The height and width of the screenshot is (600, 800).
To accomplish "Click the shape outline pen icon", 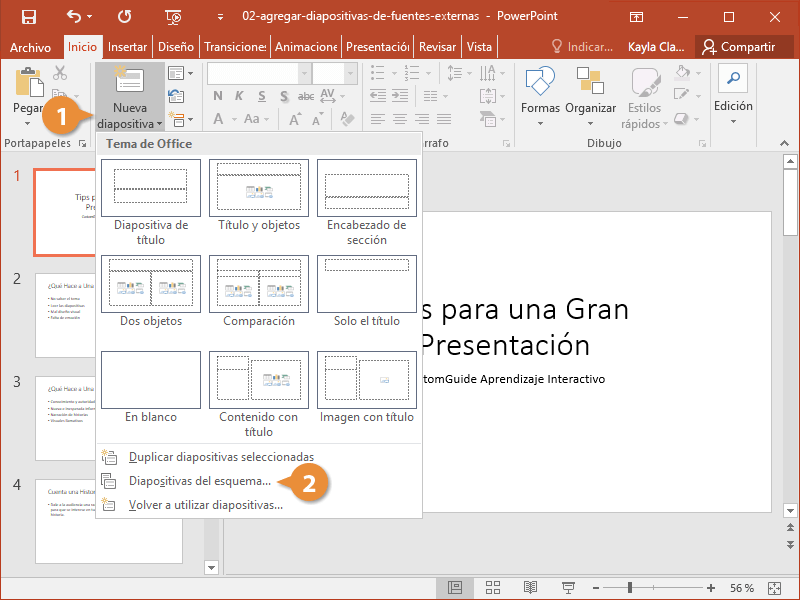I will point(681,95).
